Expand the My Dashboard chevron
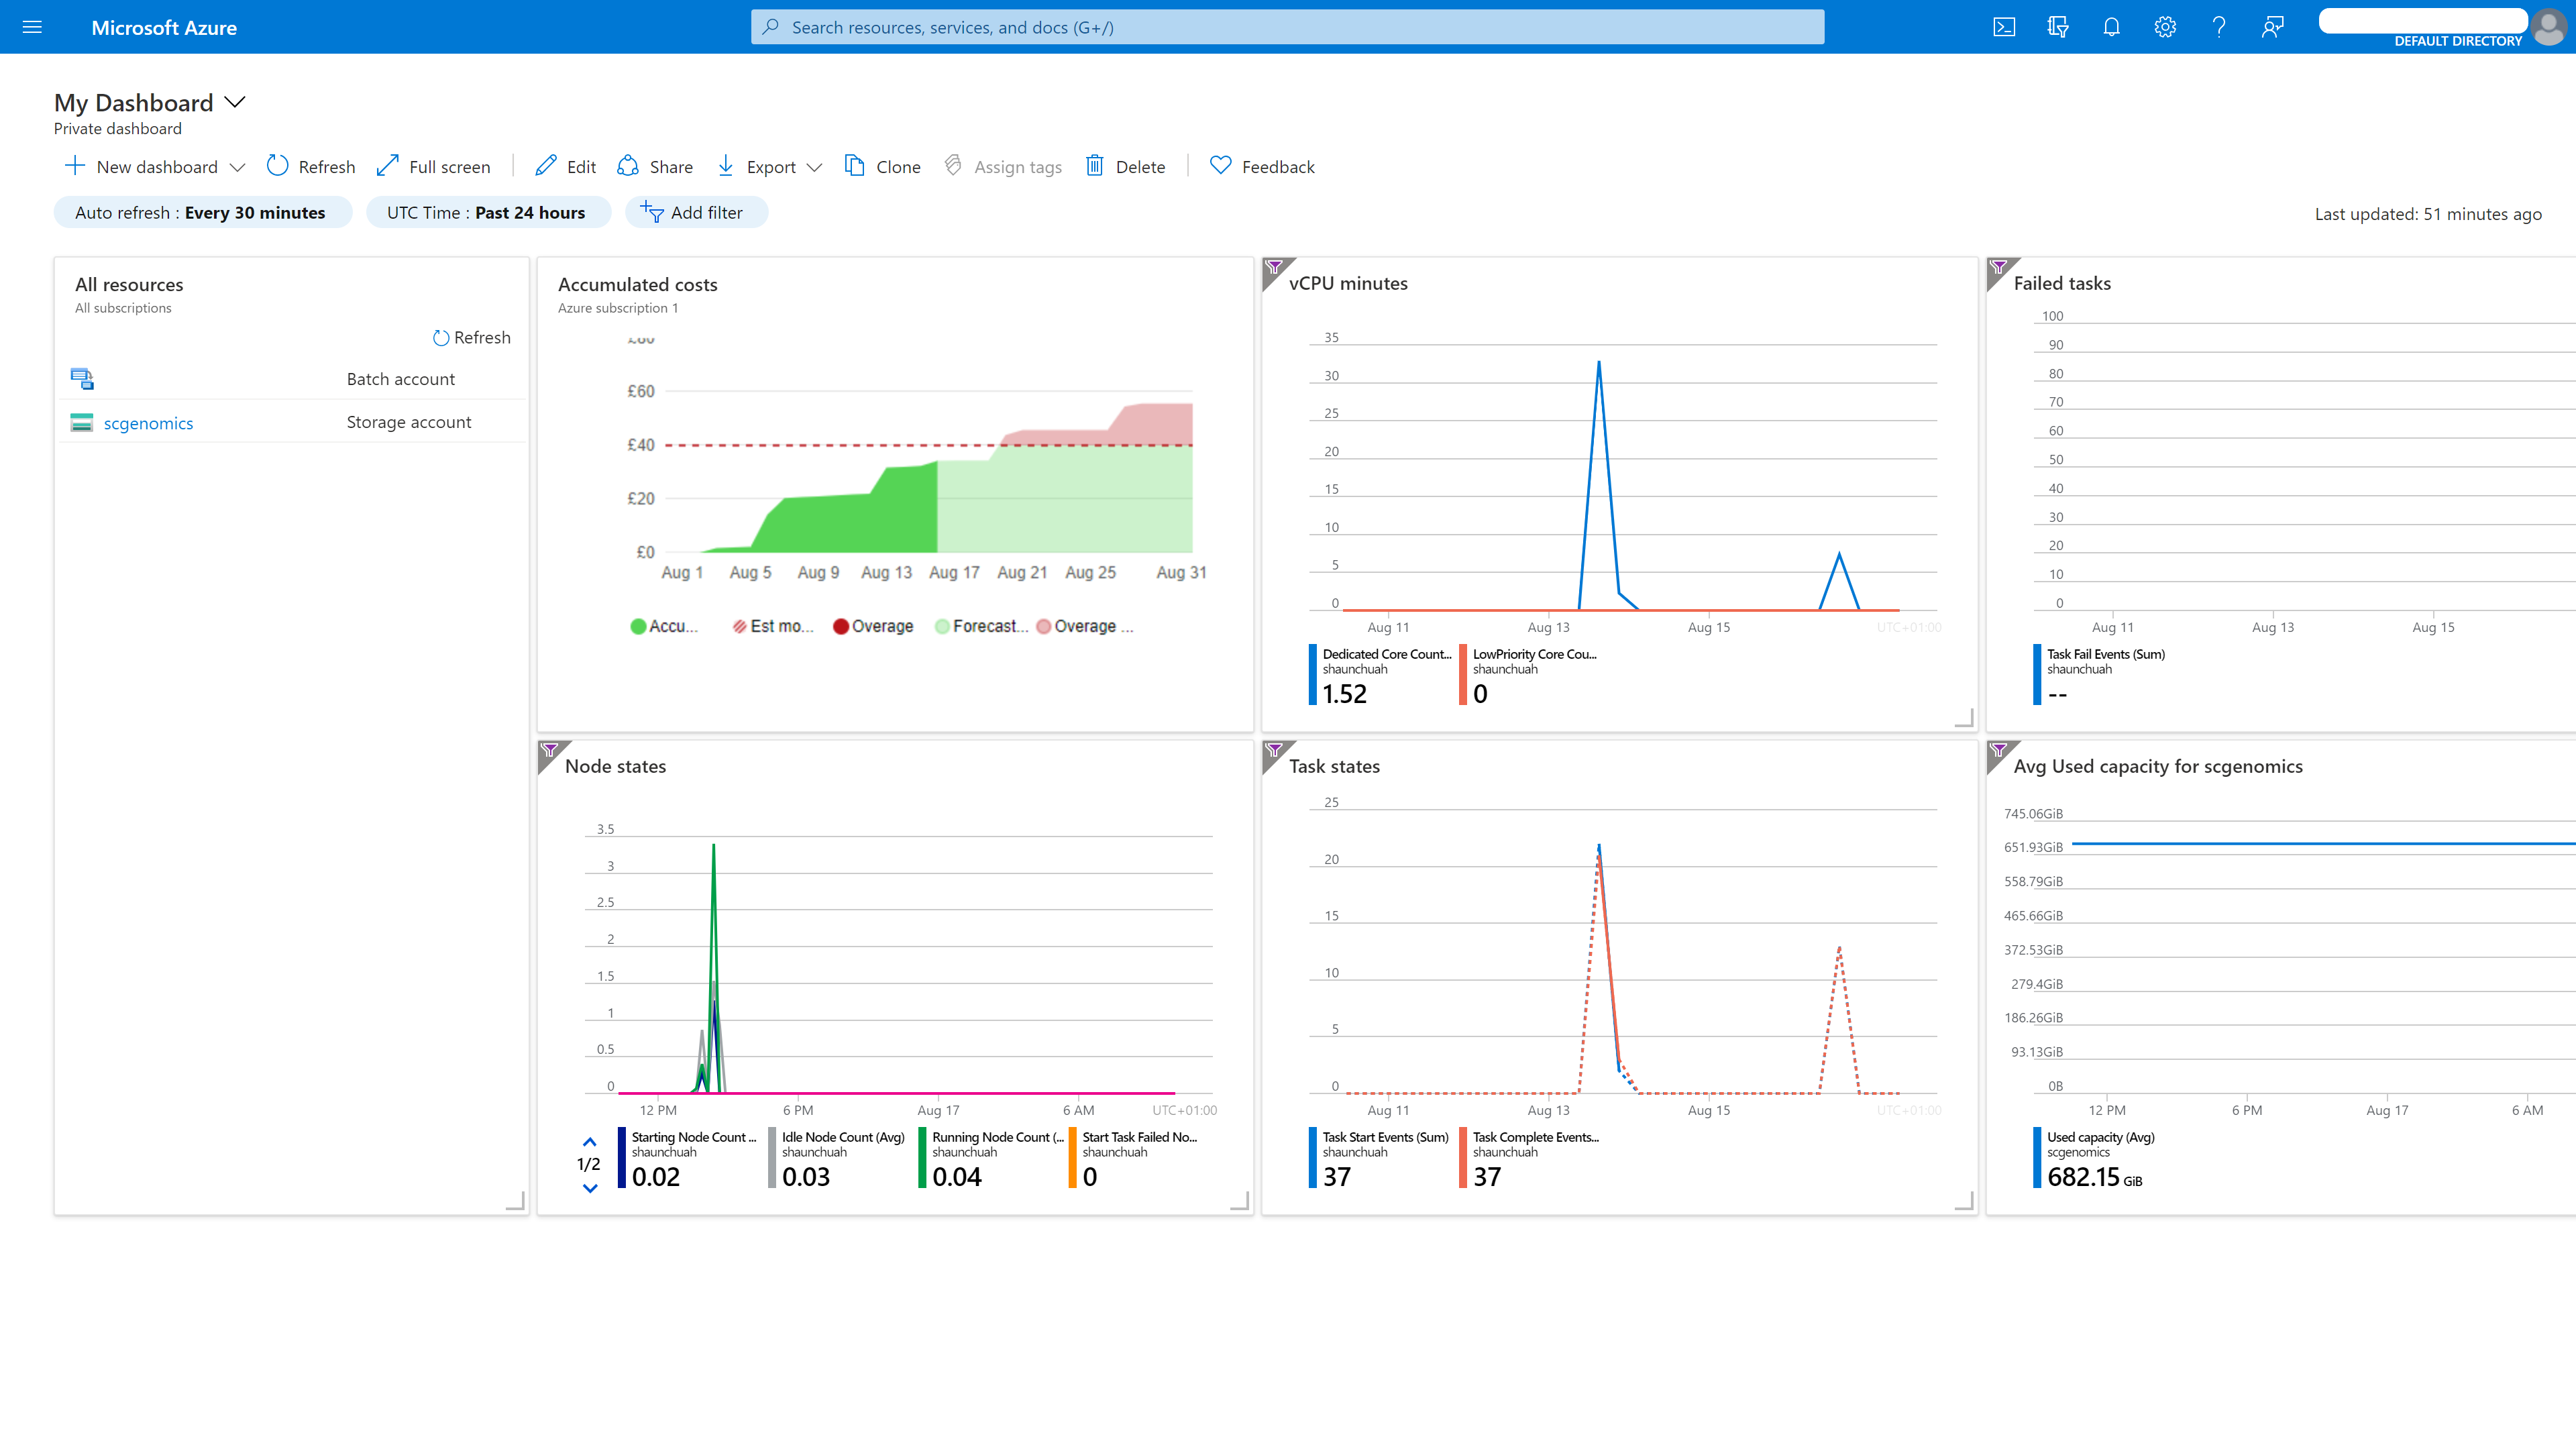The height and width of the screenshot is (1449, 2576). coord(235,103)
